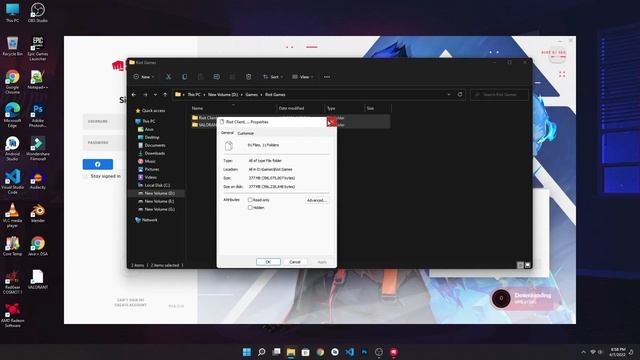The width and height of the screenshot is (640, 360).
Task: Open Advanced attributes in Properties dialog
Action: tap(317, 200)
